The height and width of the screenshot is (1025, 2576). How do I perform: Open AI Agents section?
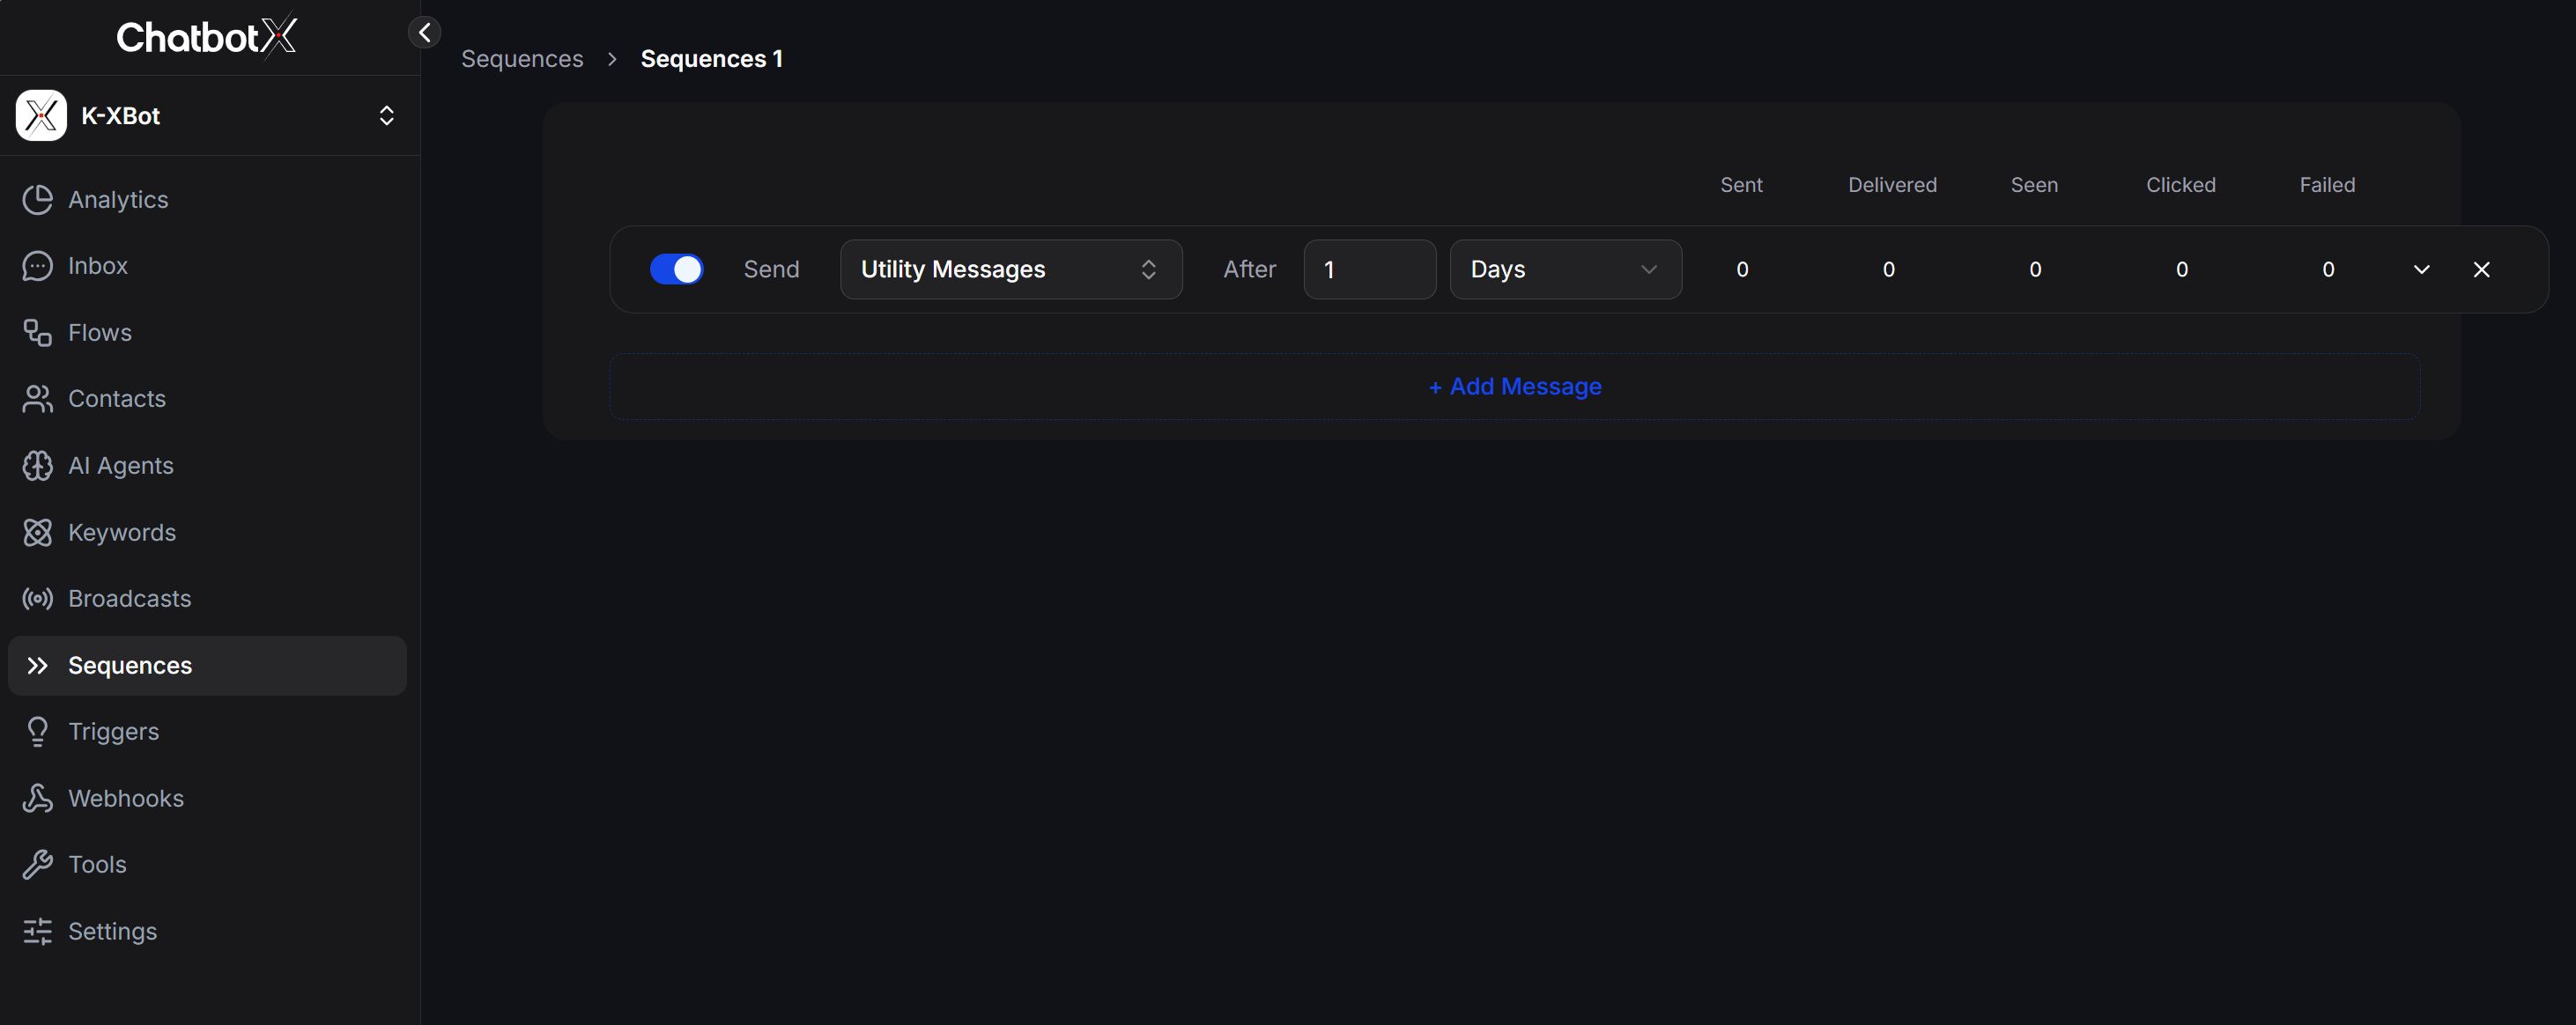tap(208, 466)
